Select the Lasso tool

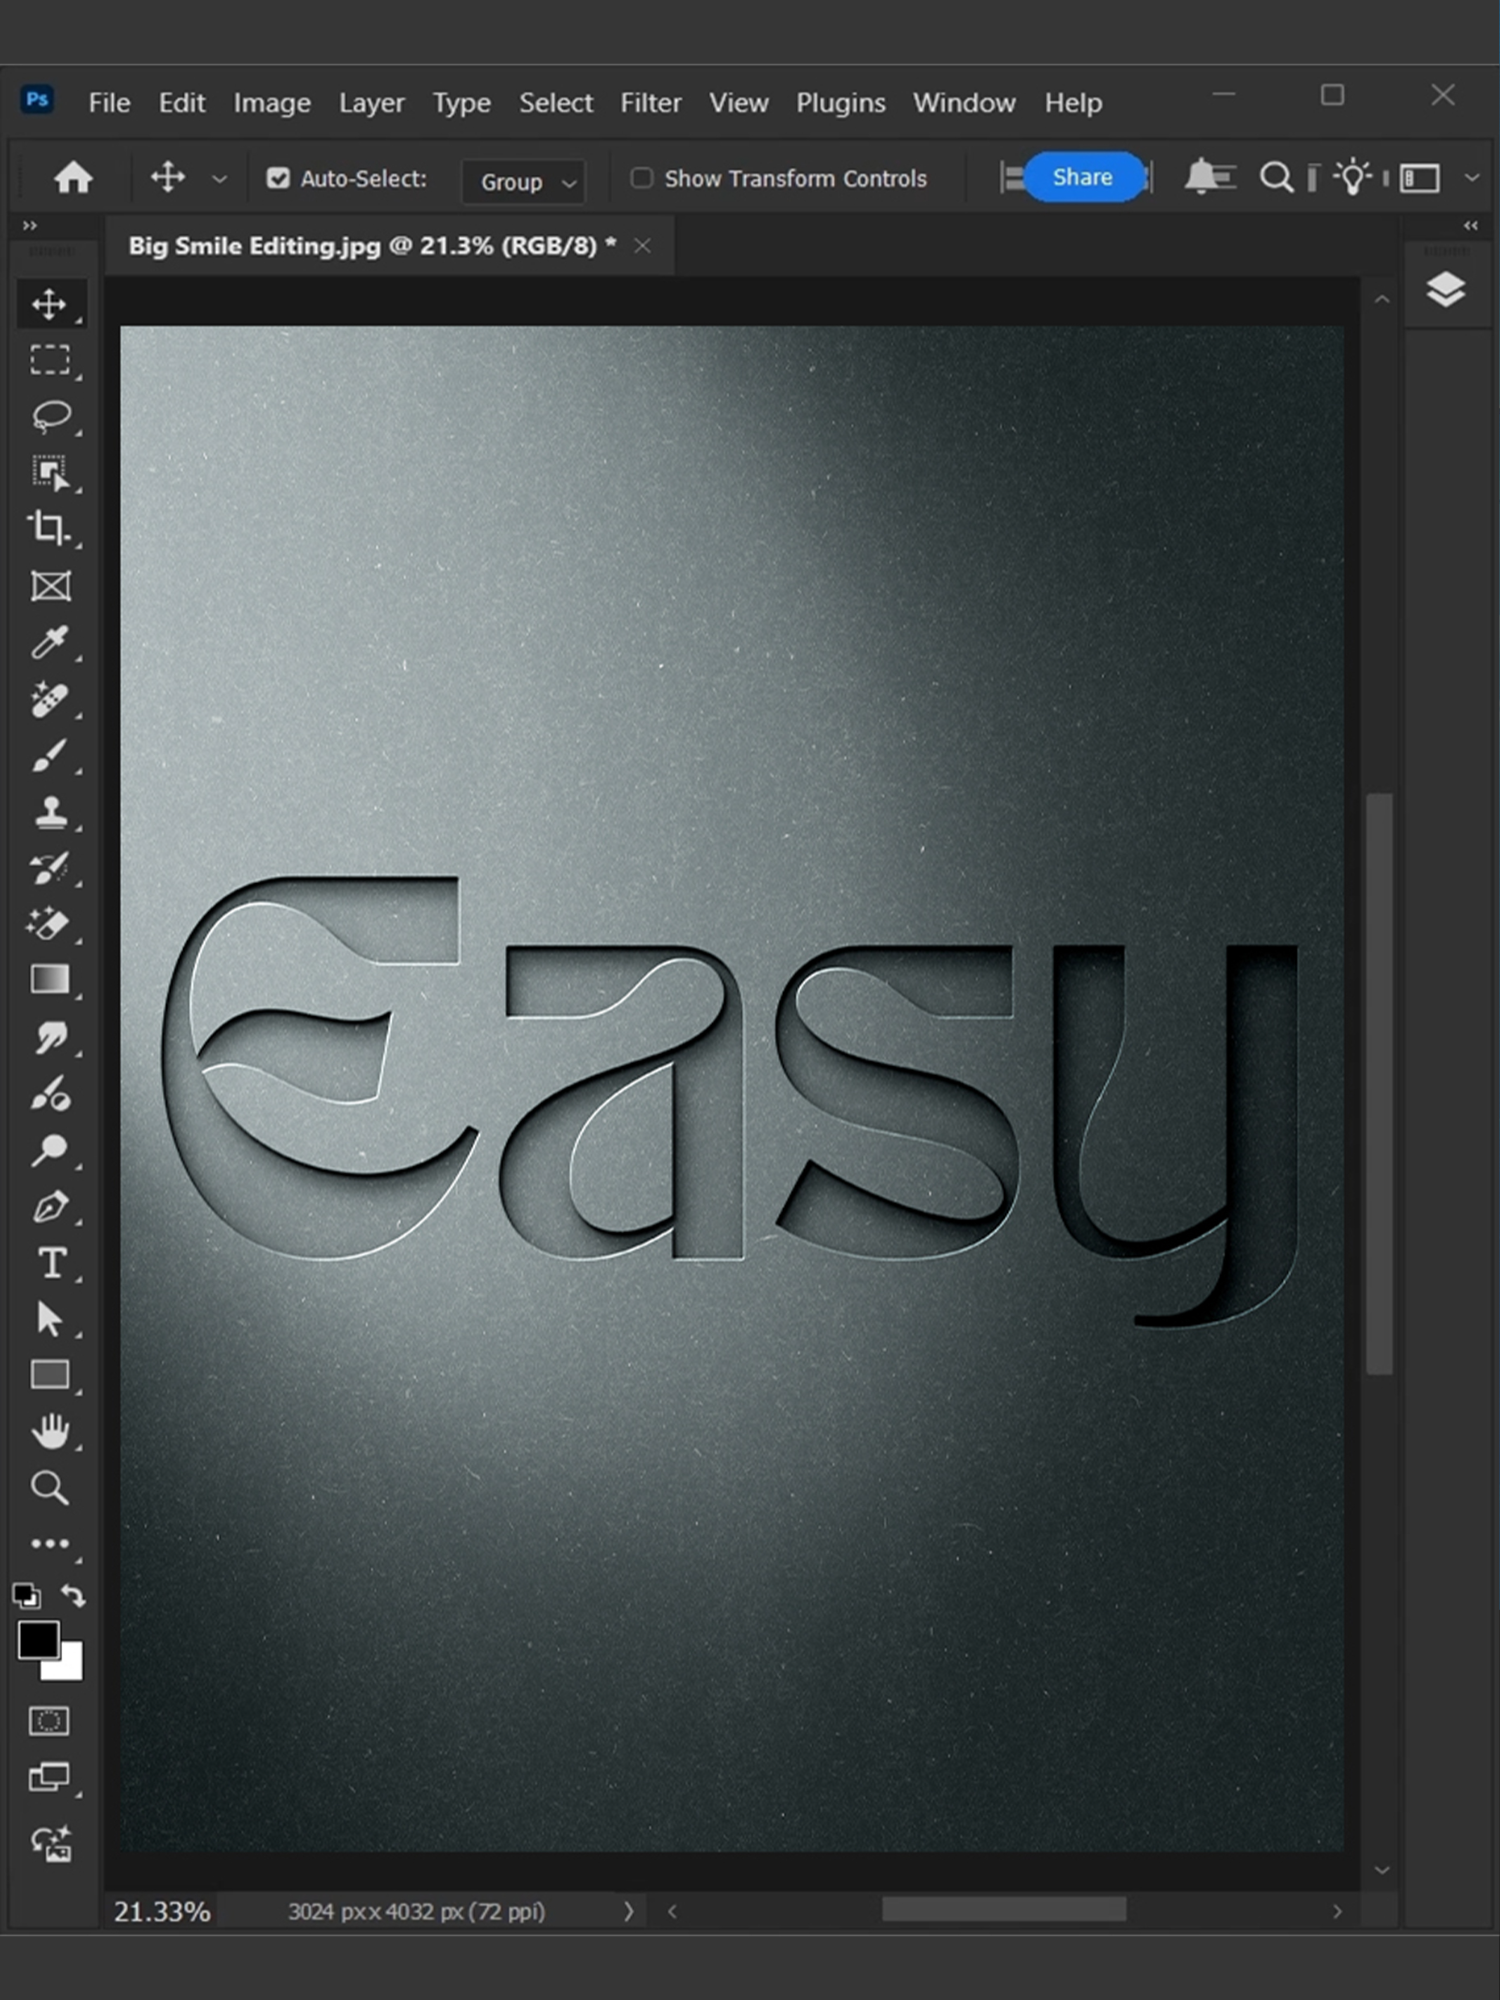coord(50,416)
